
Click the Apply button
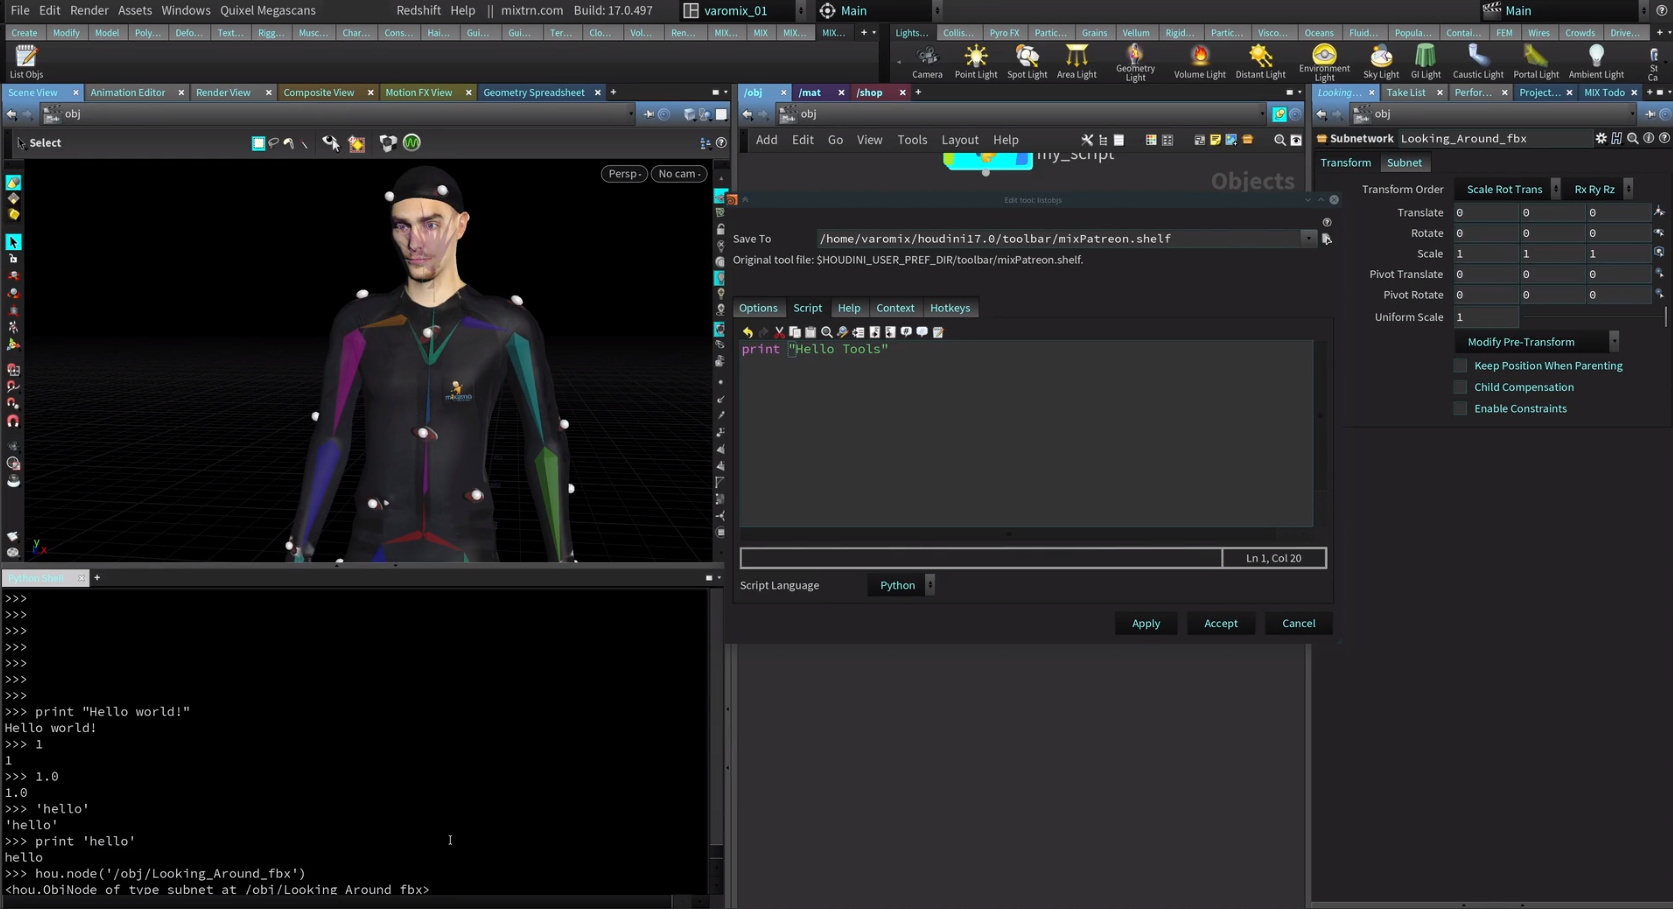click(x=1145, y=624)
